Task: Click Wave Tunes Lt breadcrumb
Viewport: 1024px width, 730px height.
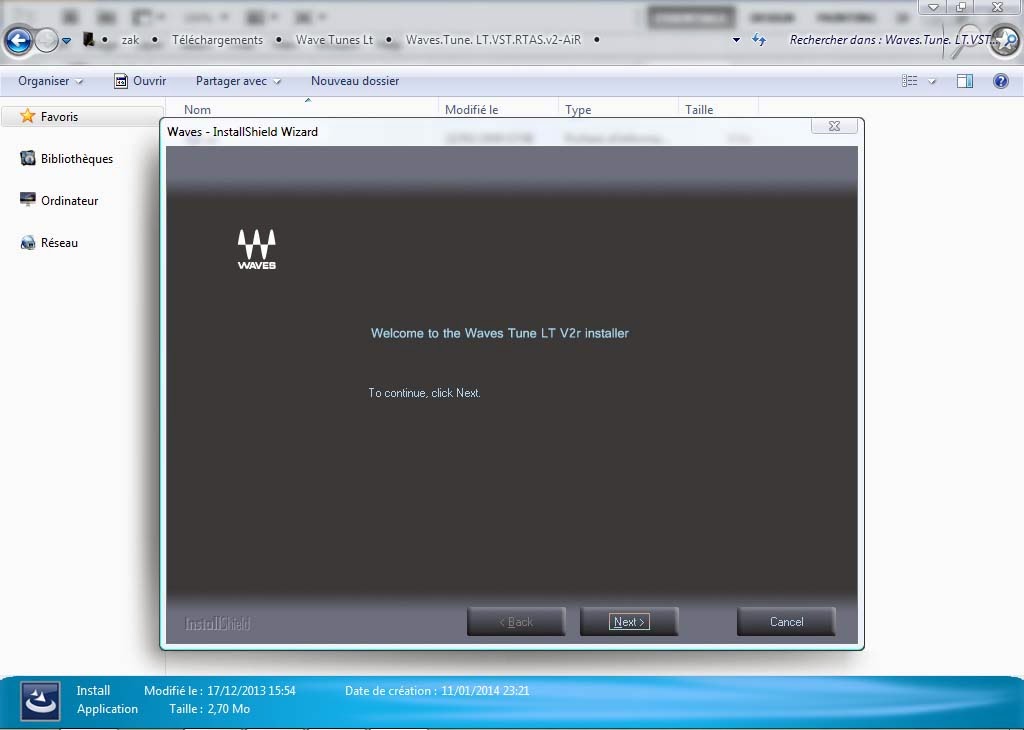Action: 334,40
